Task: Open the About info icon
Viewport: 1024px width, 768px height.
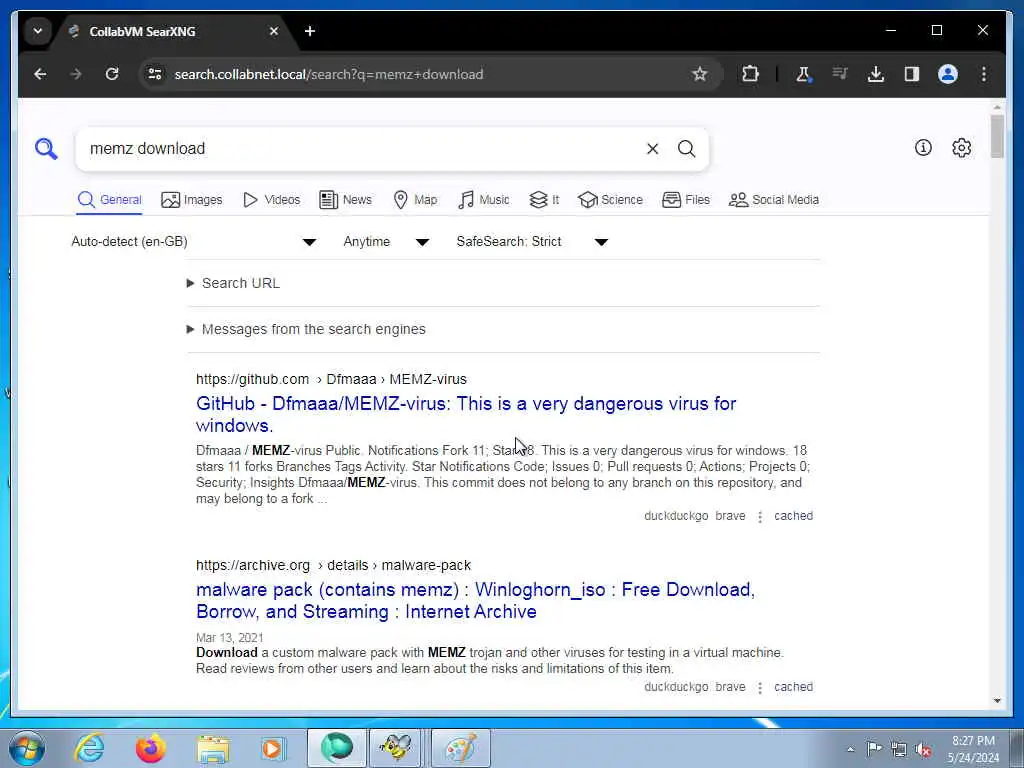Action: click(x=923, y=148)
